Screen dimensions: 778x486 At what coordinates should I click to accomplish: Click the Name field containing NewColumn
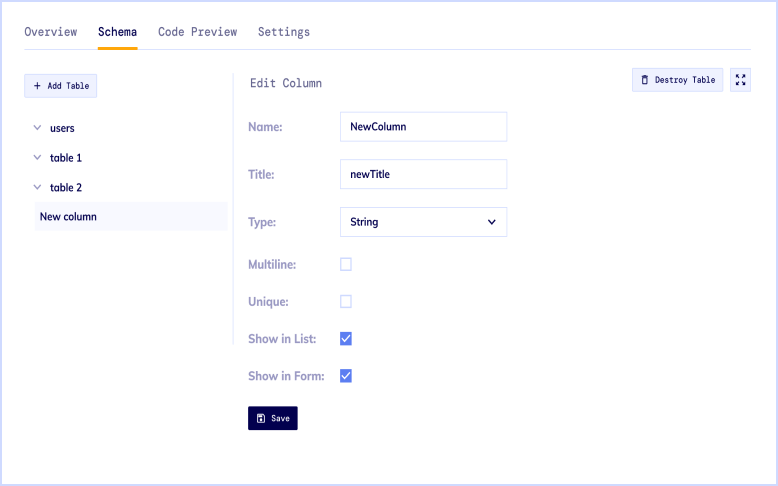pyautogui.click(x=423, y=127)
